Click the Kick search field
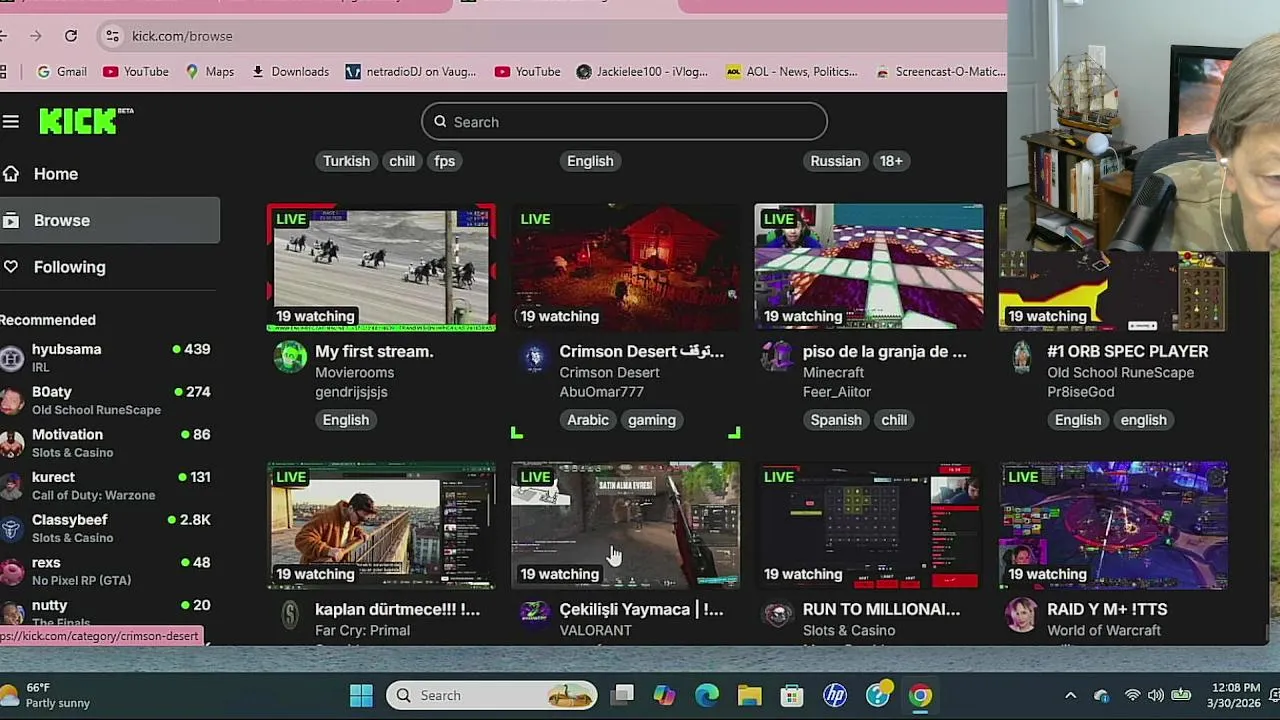Image resolution: width=1280 pixels, height=720 pixels. [x=624, y=122]
